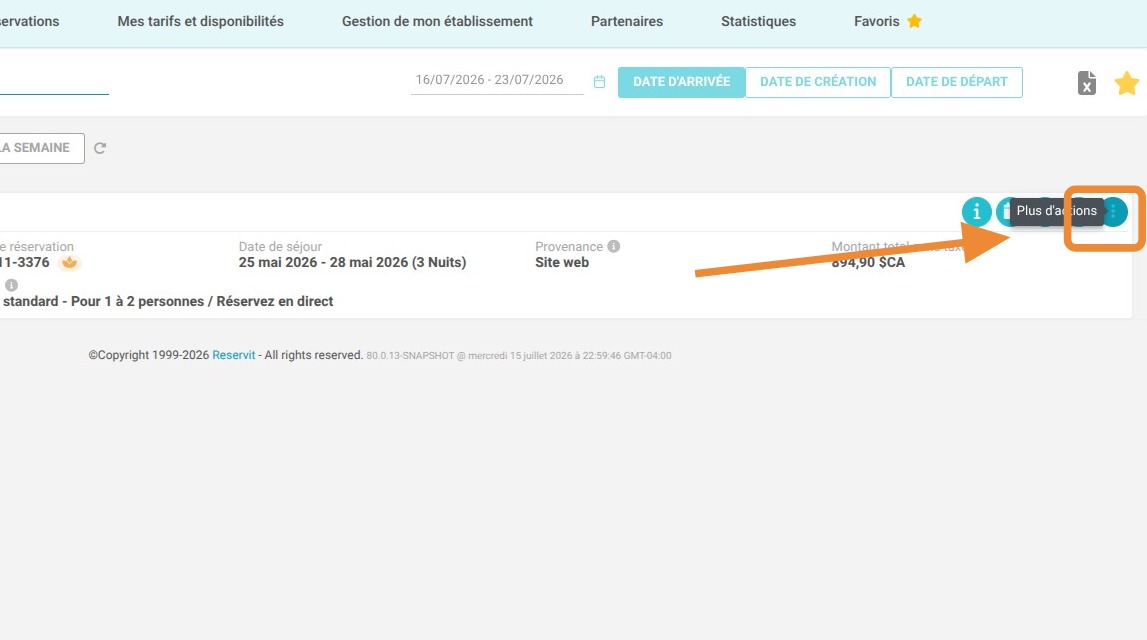Viewport: 1147px width, 640px height.
Task: Click the room text Pour 1 à 2 personnes
Action: tap(138, 301)
